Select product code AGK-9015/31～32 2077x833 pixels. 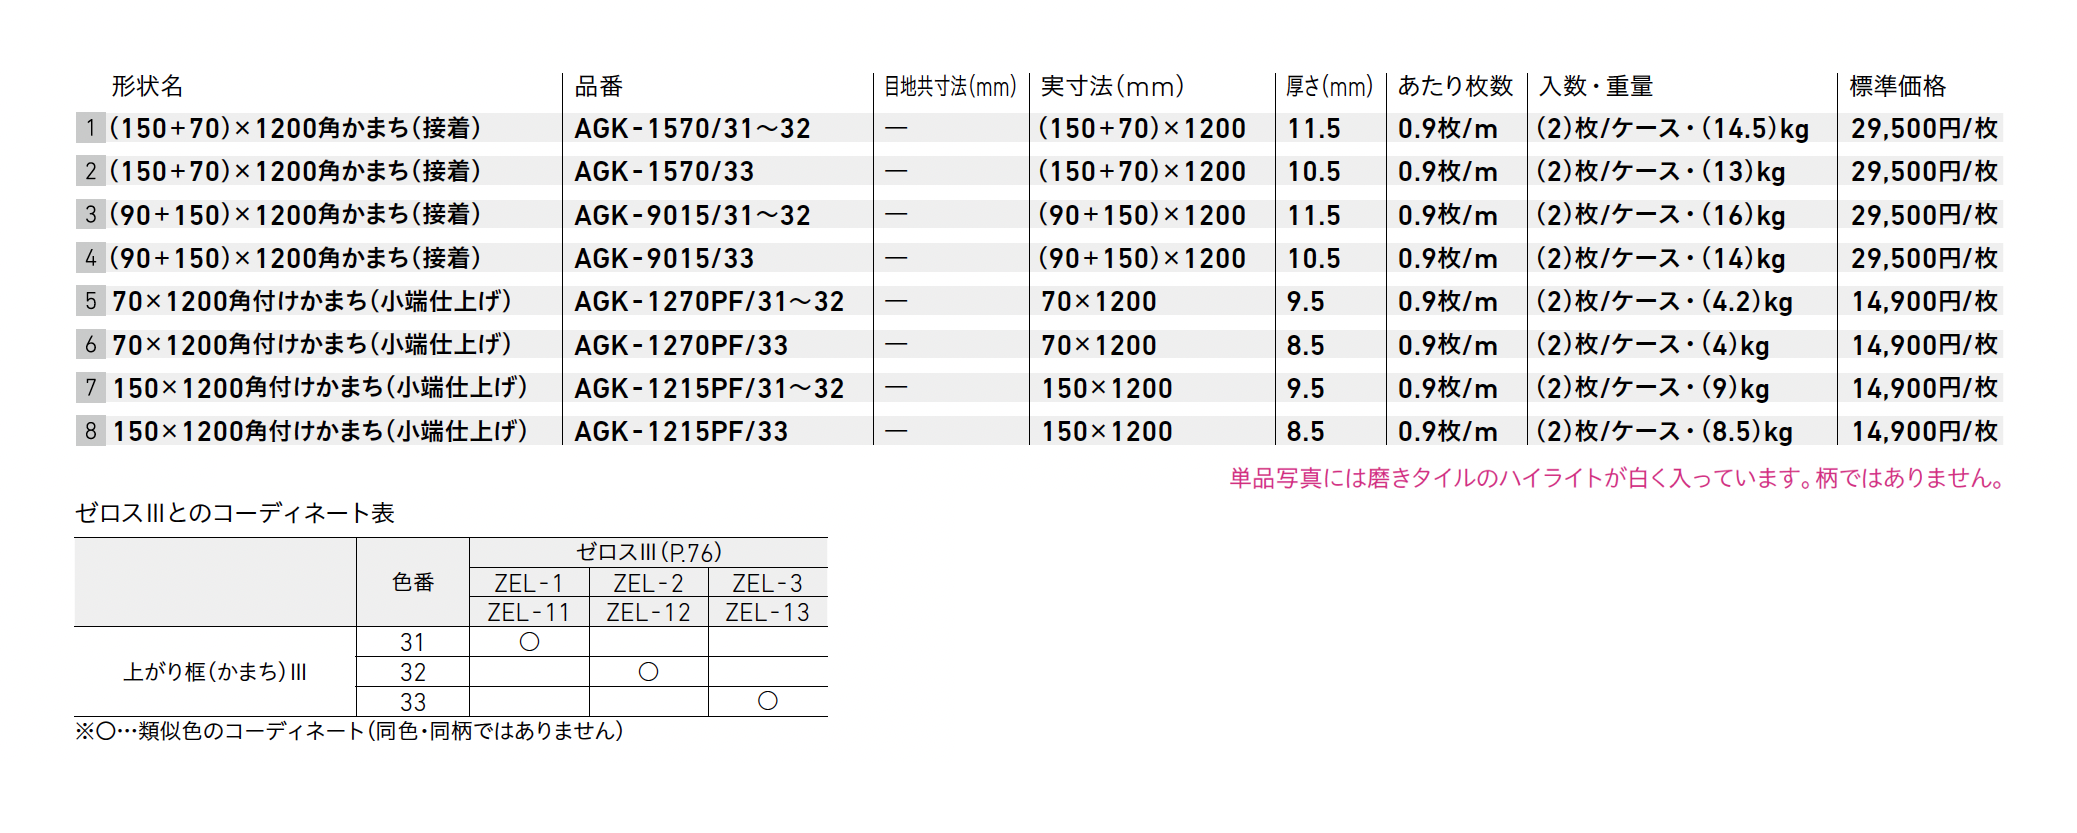point(692,215)
